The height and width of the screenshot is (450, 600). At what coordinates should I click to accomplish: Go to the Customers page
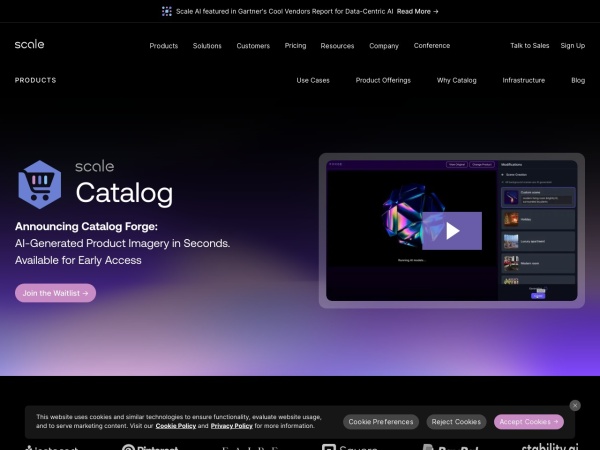click(252, 46)
